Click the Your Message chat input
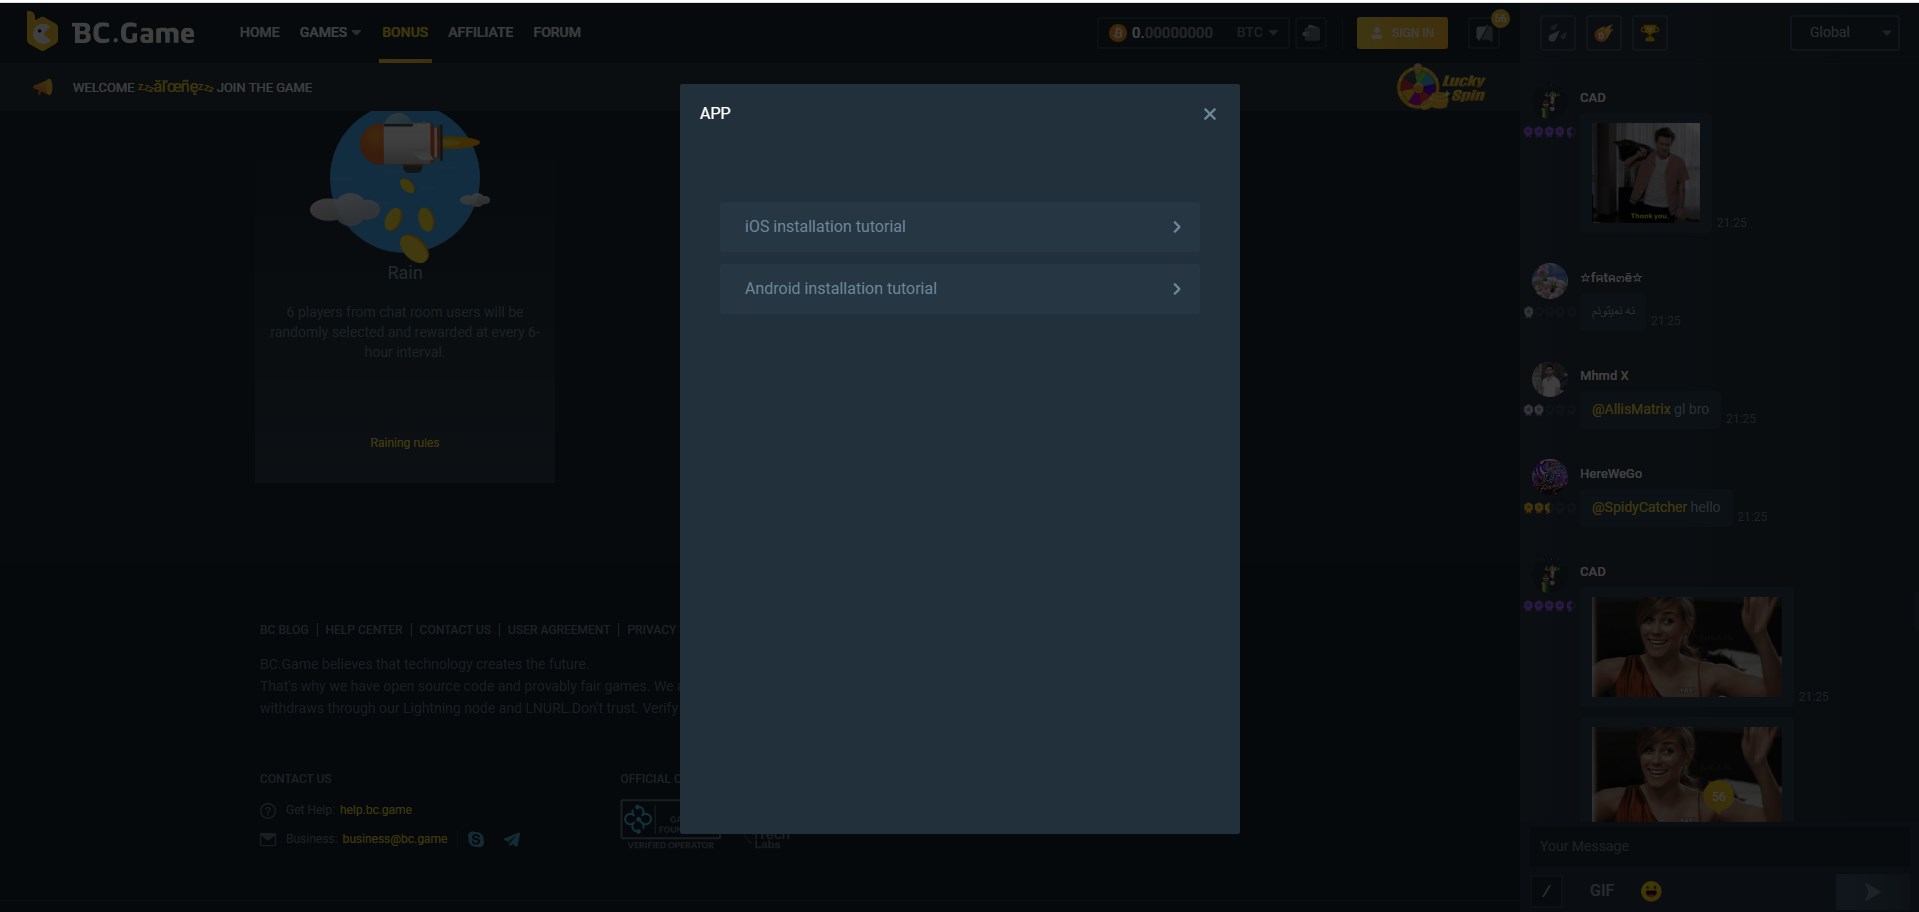Image resolution: width=1919 pixels, height=912 pixels. (x=1718, y=846)
